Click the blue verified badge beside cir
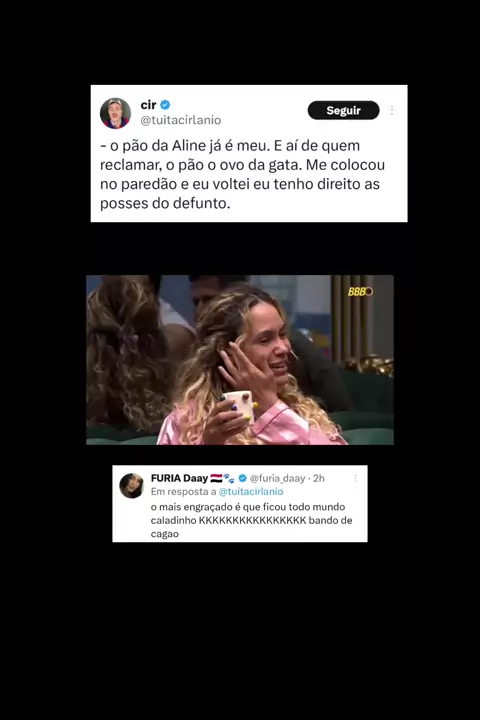This screenshot has height=720, width=480. (x=165, y=105)
